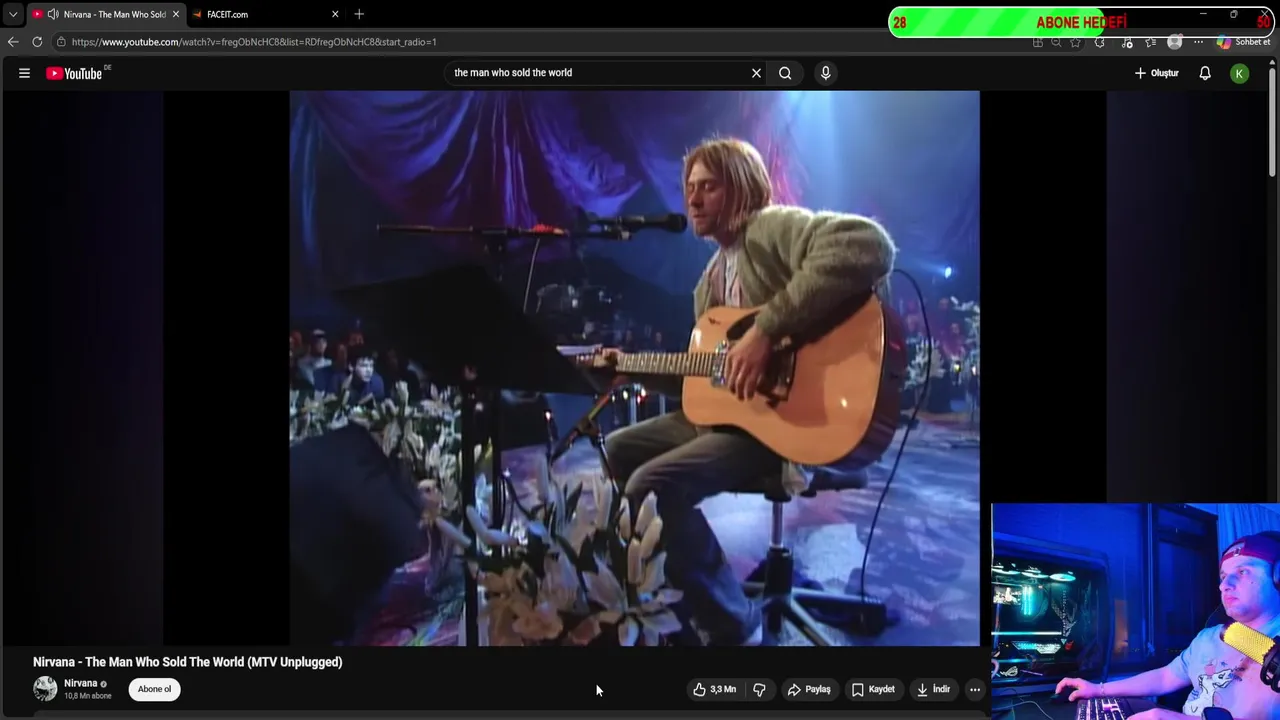1280x720 pixels.
Task: Open browser profile avatar
Action: pos(1174,42)
